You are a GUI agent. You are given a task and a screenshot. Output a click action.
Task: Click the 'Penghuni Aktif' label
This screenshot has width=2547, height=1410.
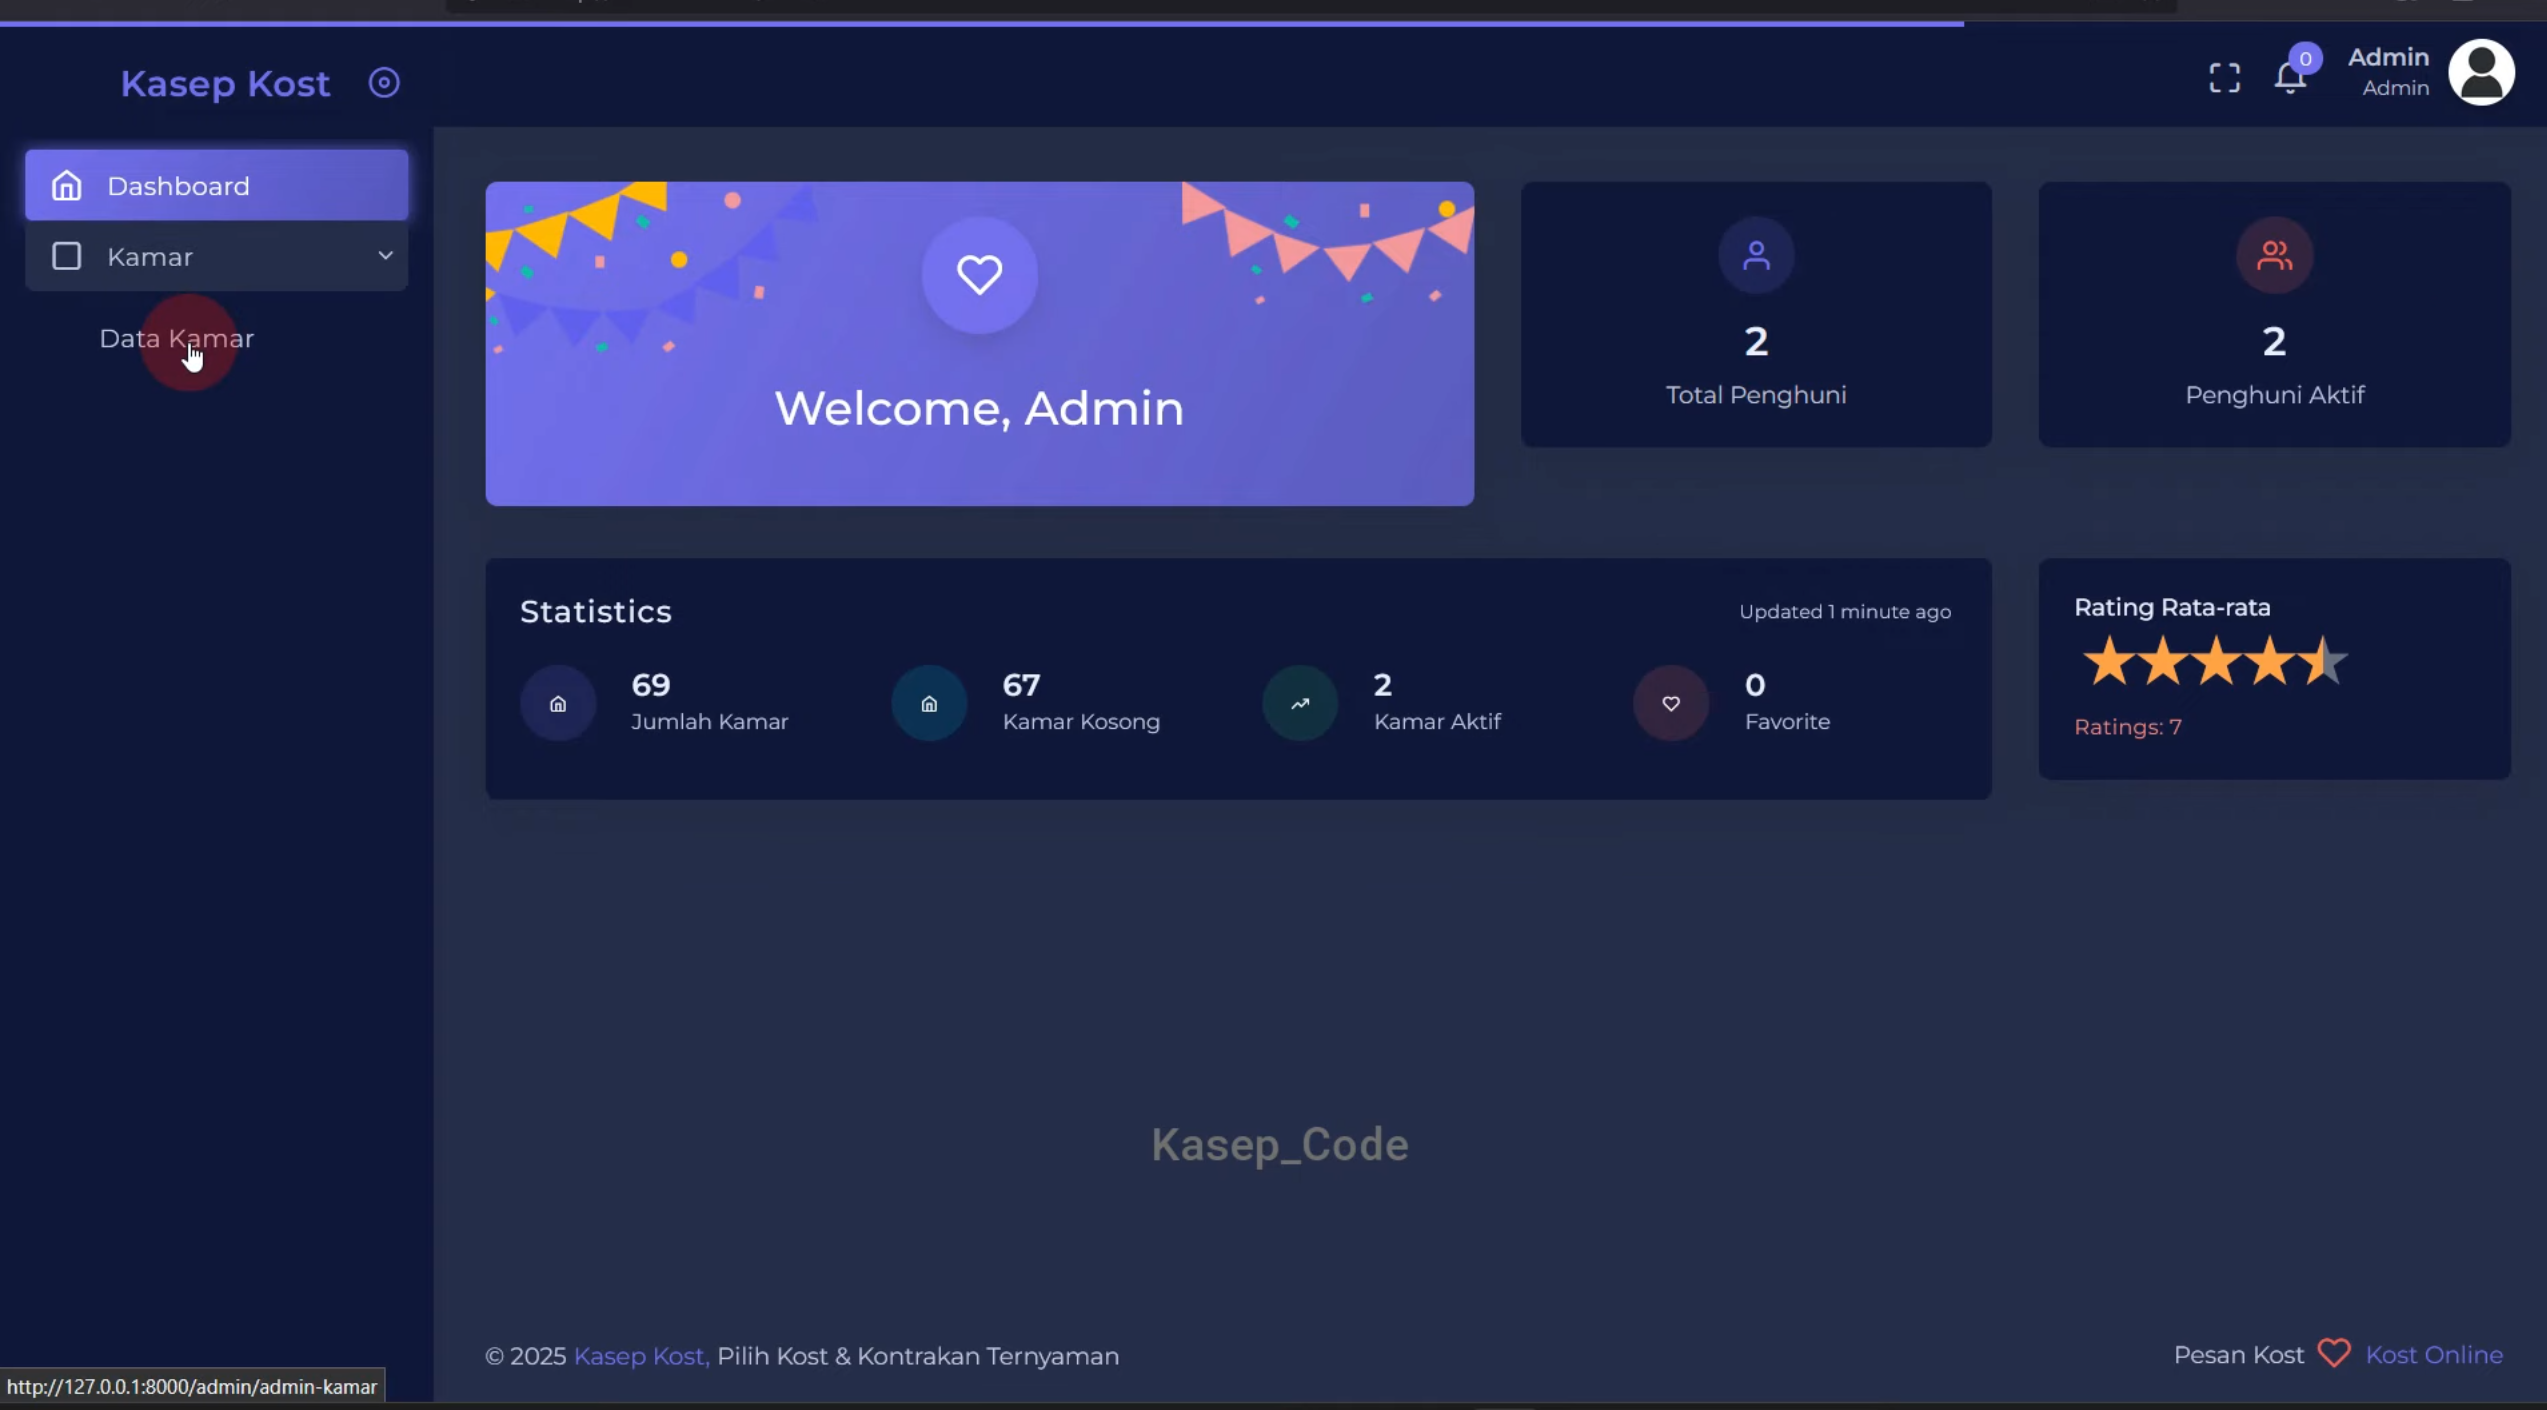(2274, 395)
